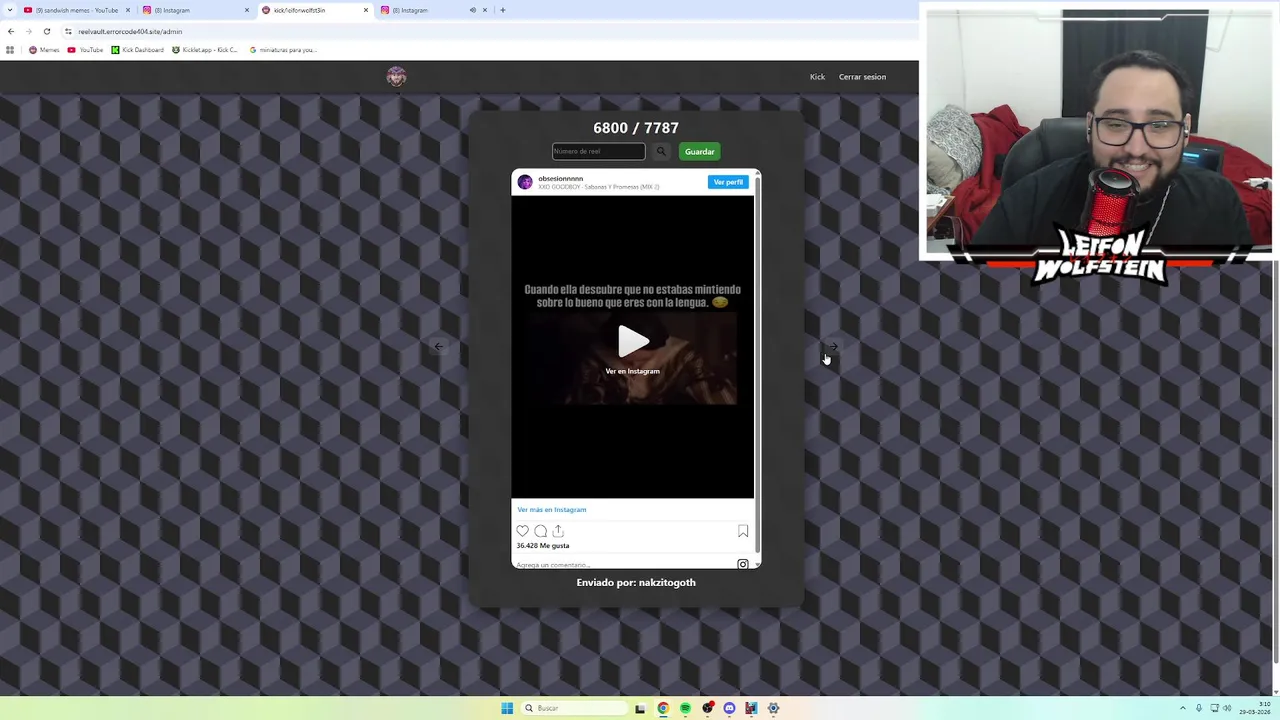Viewport: 1280px width, 720px height.
Task: Open the settings gear app in taskbar
Action: 773,708
